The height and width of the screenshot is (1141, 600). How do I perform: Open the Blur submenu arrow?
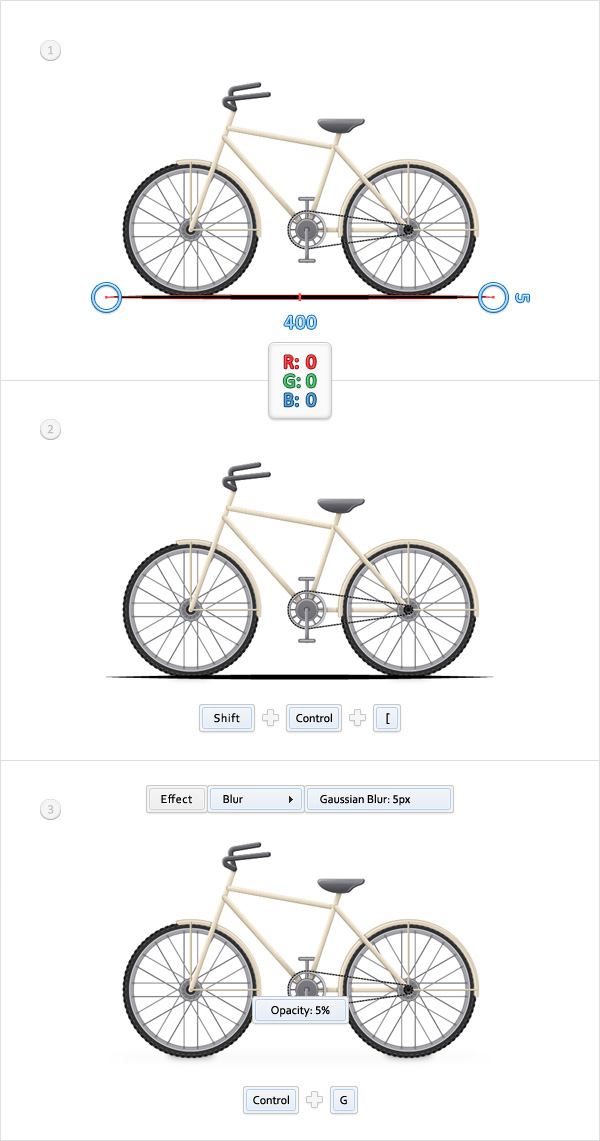(x=291, y=799)
